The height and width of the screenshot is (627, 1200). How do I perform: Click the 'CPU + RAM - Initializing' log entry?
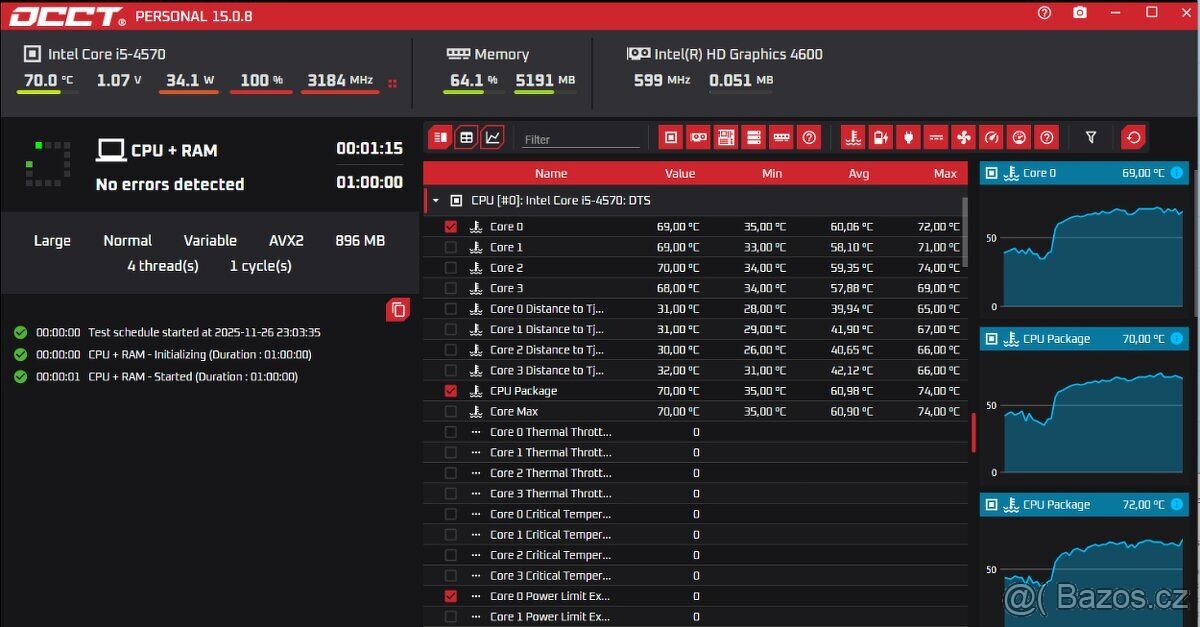[200, 354]
